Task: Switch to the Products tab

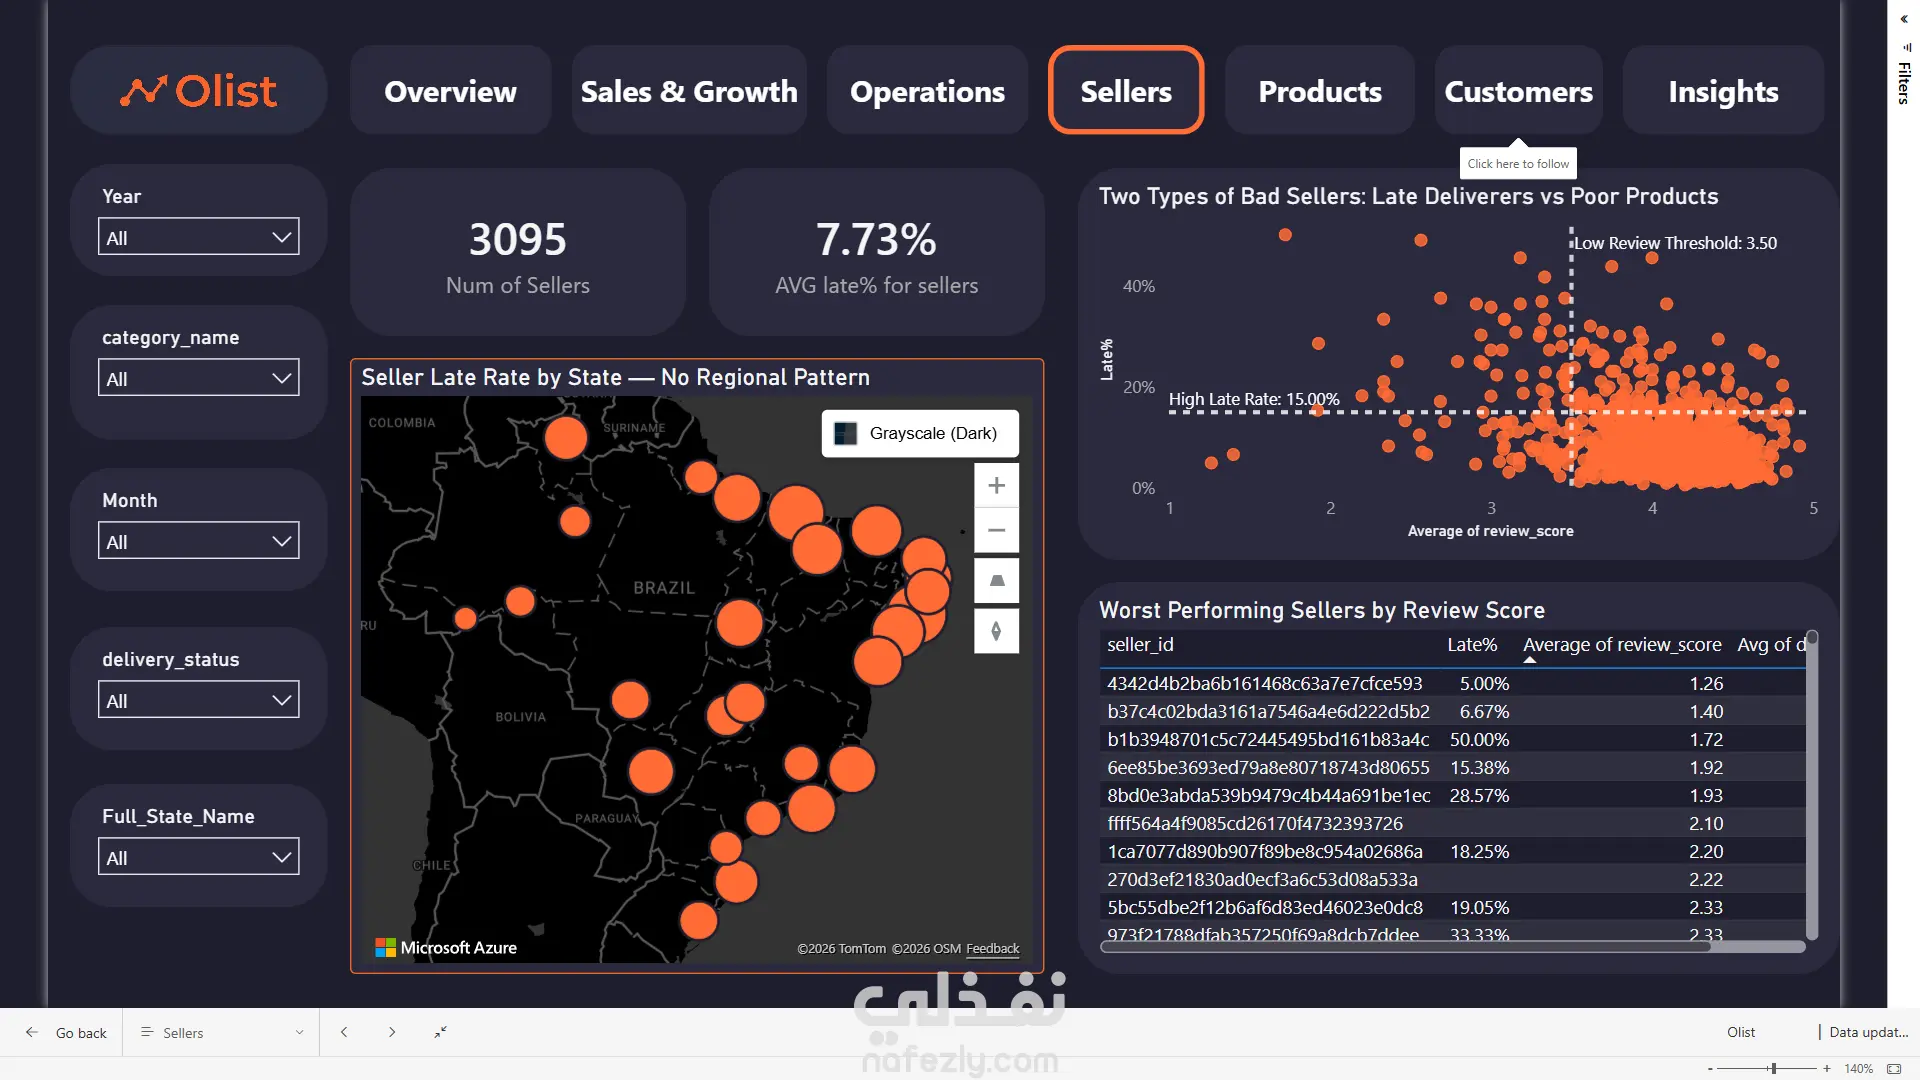Action: pos(1320,91)
